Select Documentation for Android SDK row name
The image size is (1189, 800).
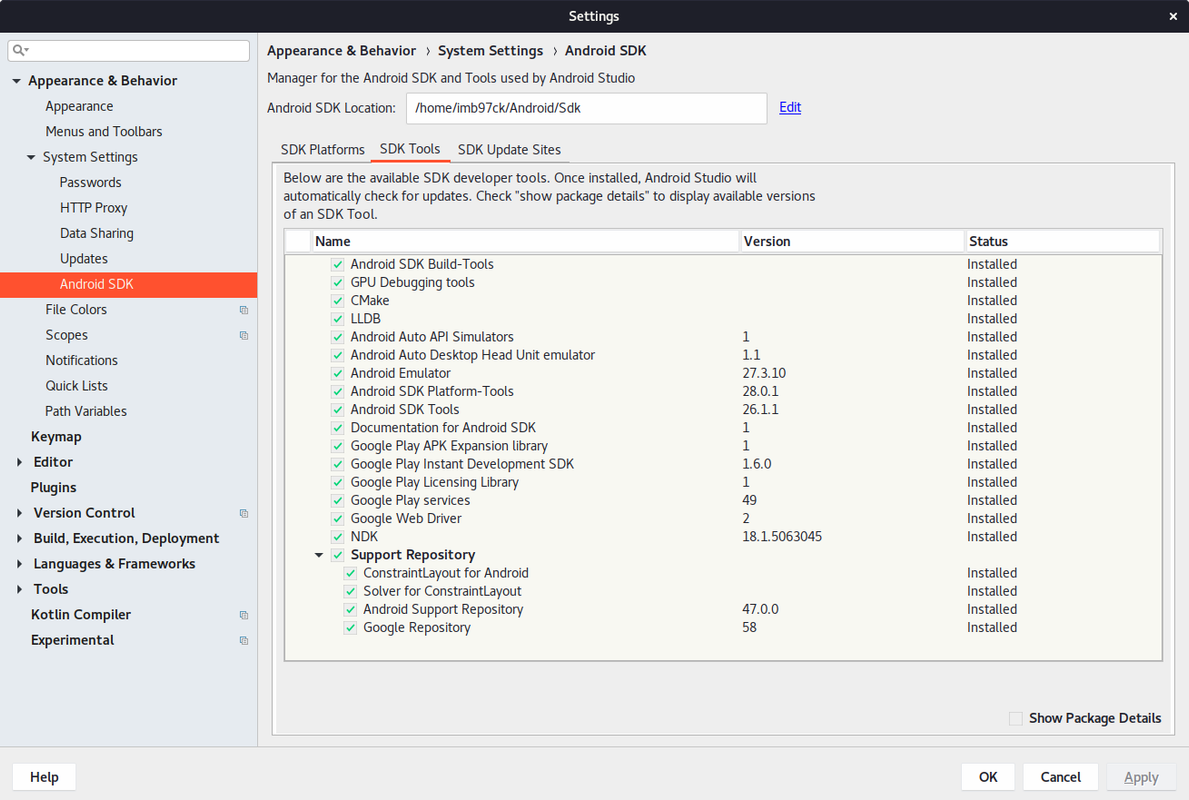coord(443,428)
